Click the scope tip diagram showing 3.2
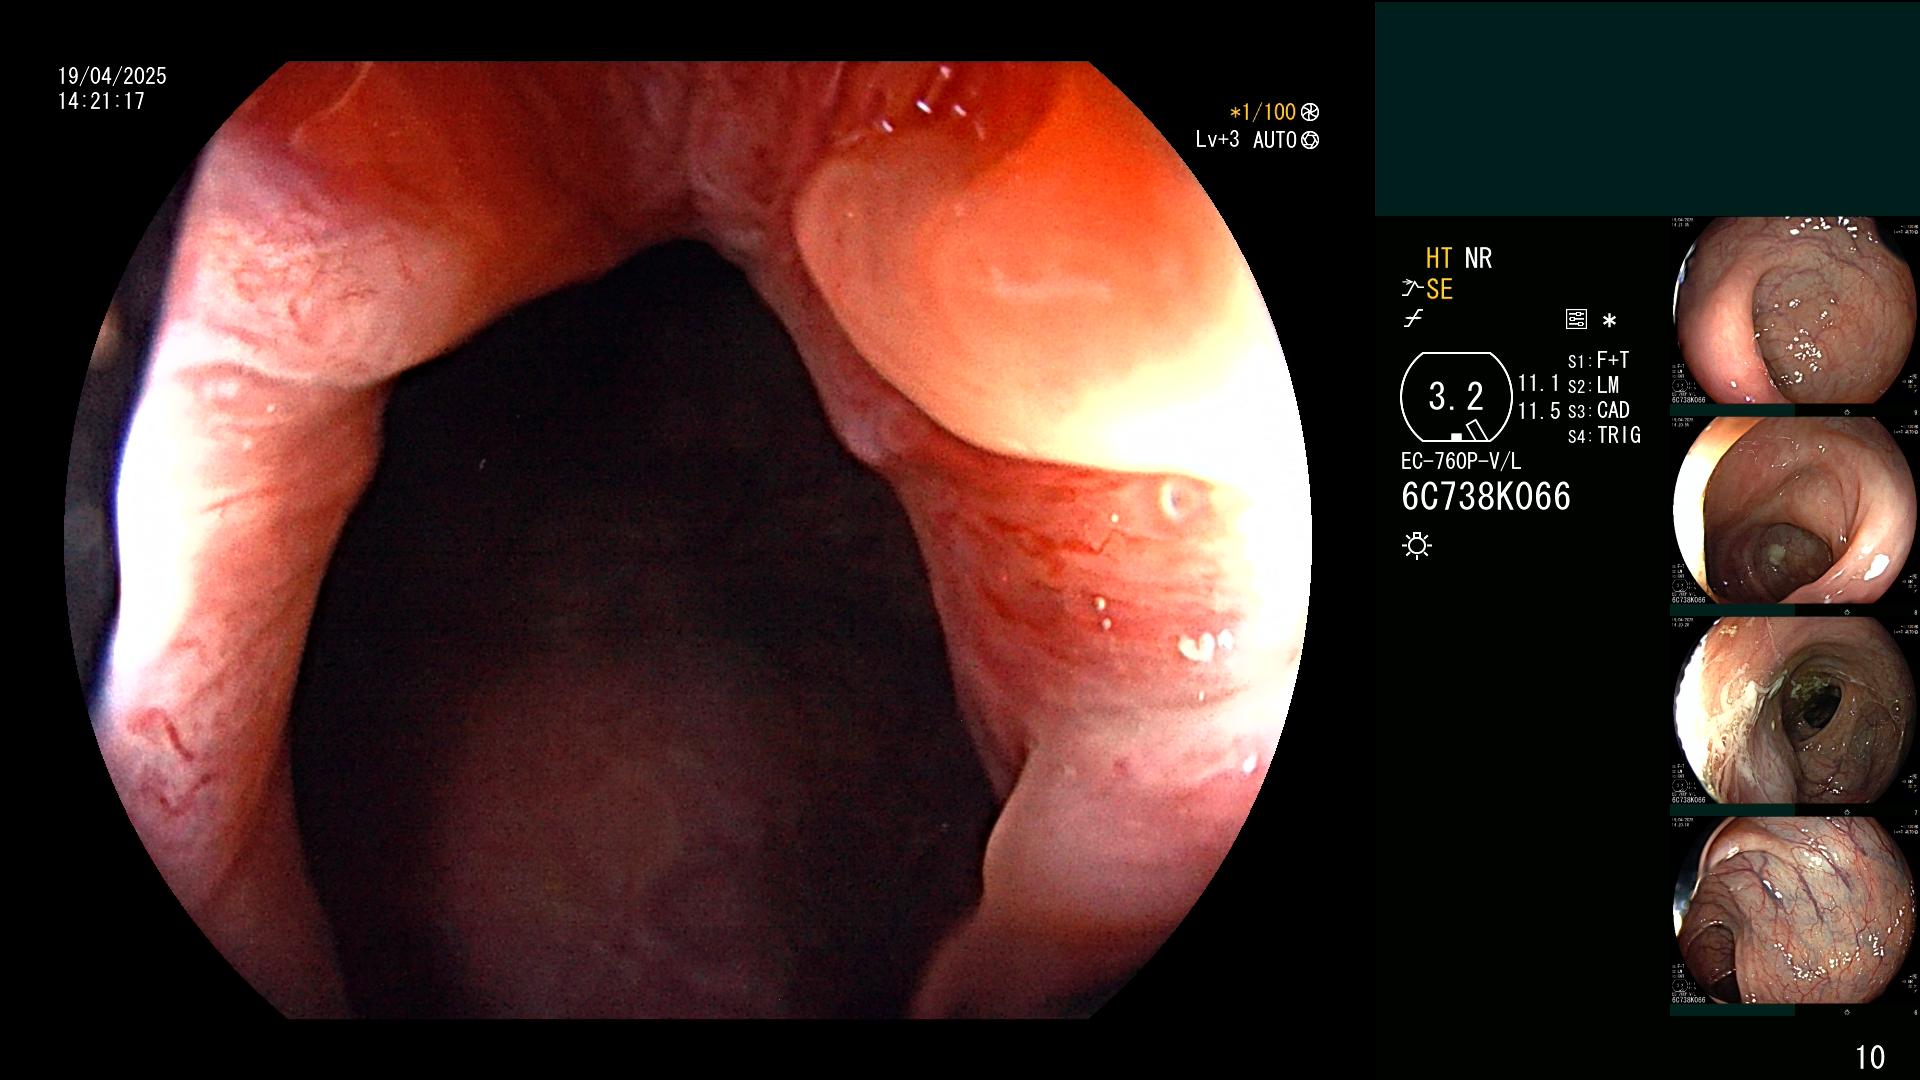The height and width of the screenshot is (1080, 1920). click(x=1456, y=397)
